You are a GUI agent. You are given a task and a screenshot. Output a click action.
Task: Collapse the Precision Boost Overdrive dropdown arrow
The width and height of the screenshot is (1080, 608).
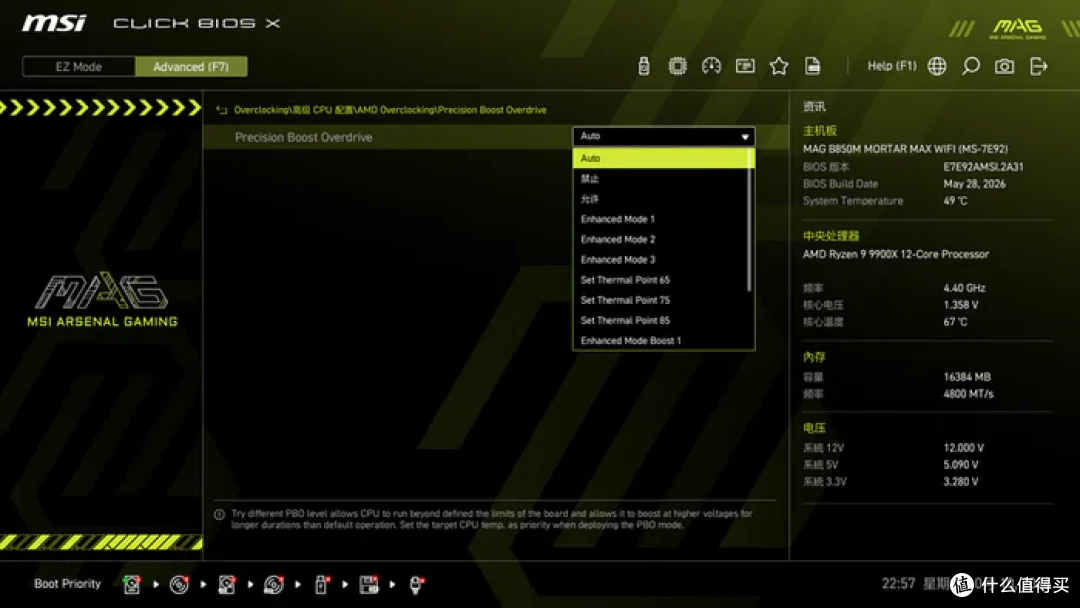[745, 137]
